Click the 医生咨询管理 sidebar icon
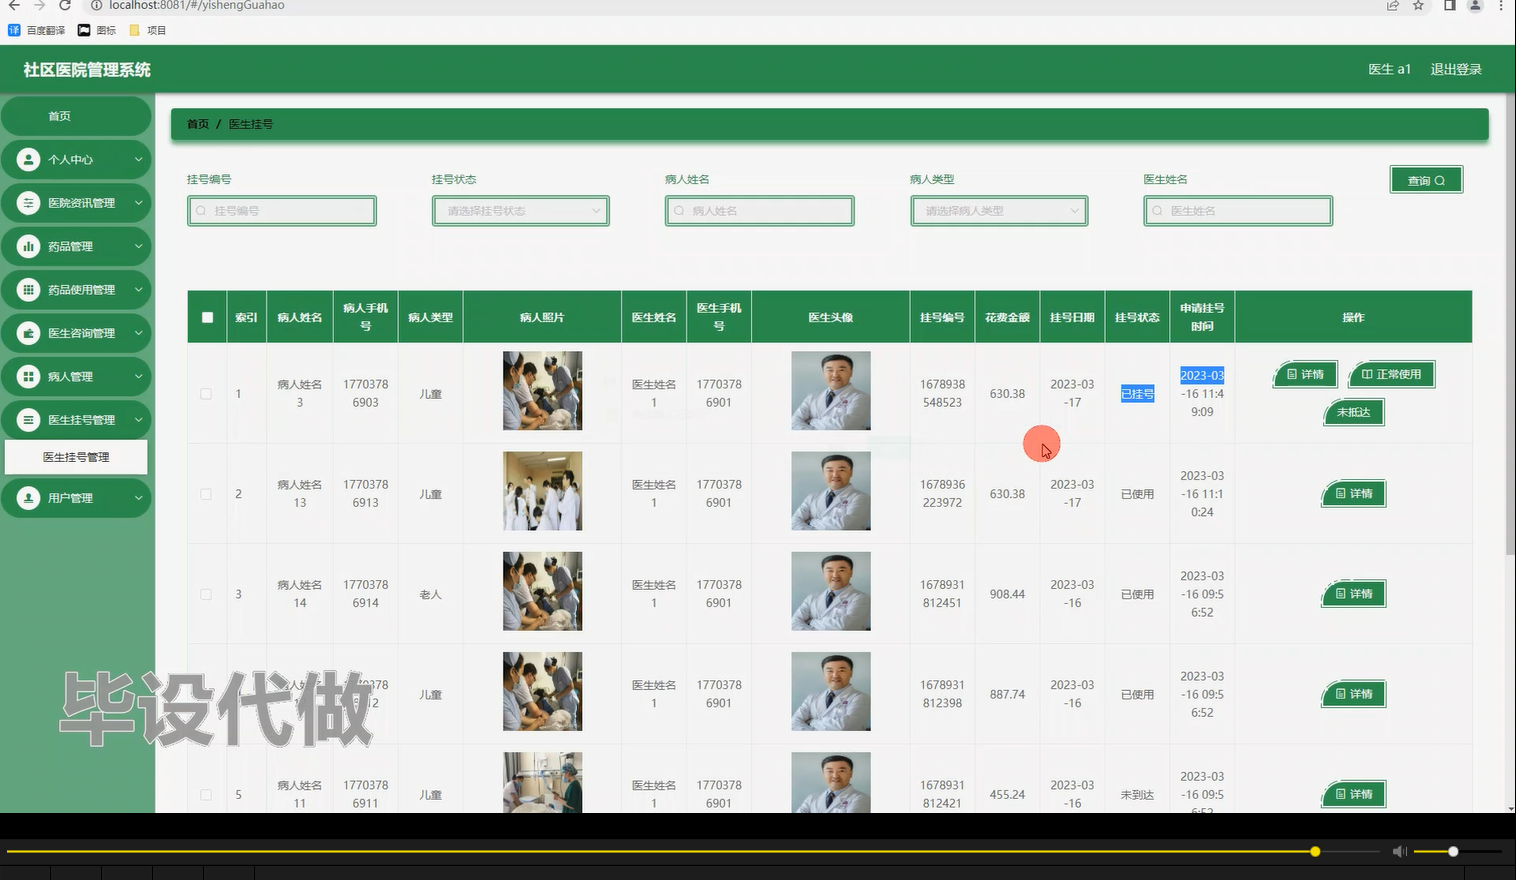1516x880 pixels. point(29,333)
